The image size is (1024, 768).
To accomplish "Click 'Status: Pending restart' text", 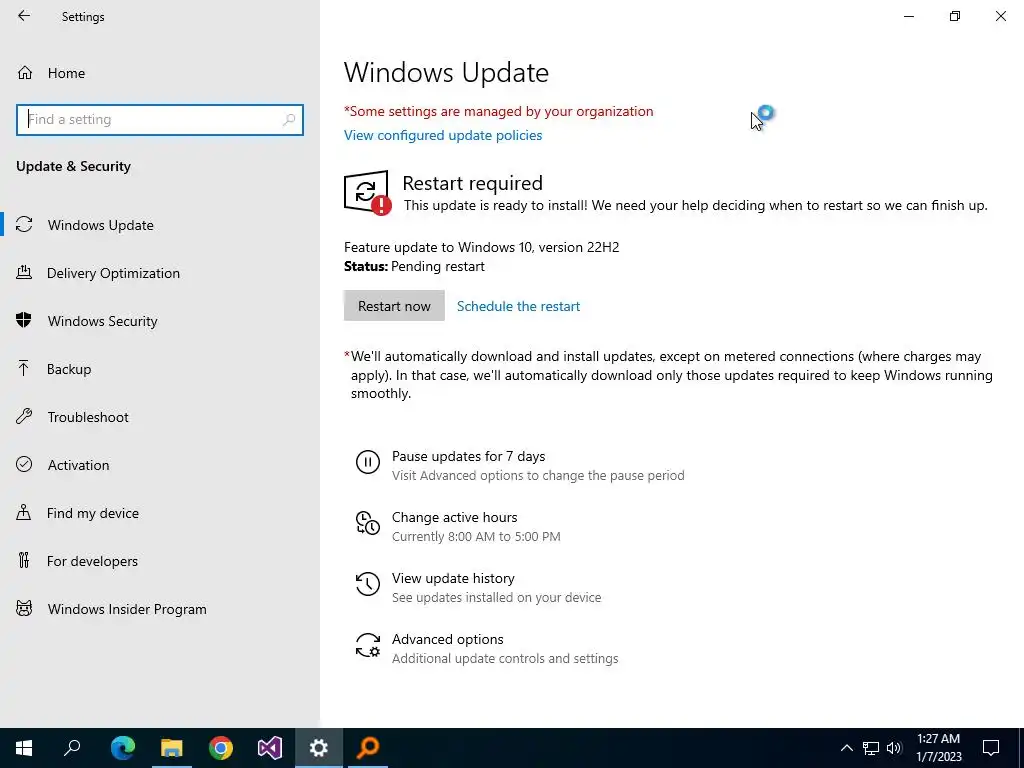I will click(x=414, y=266).
